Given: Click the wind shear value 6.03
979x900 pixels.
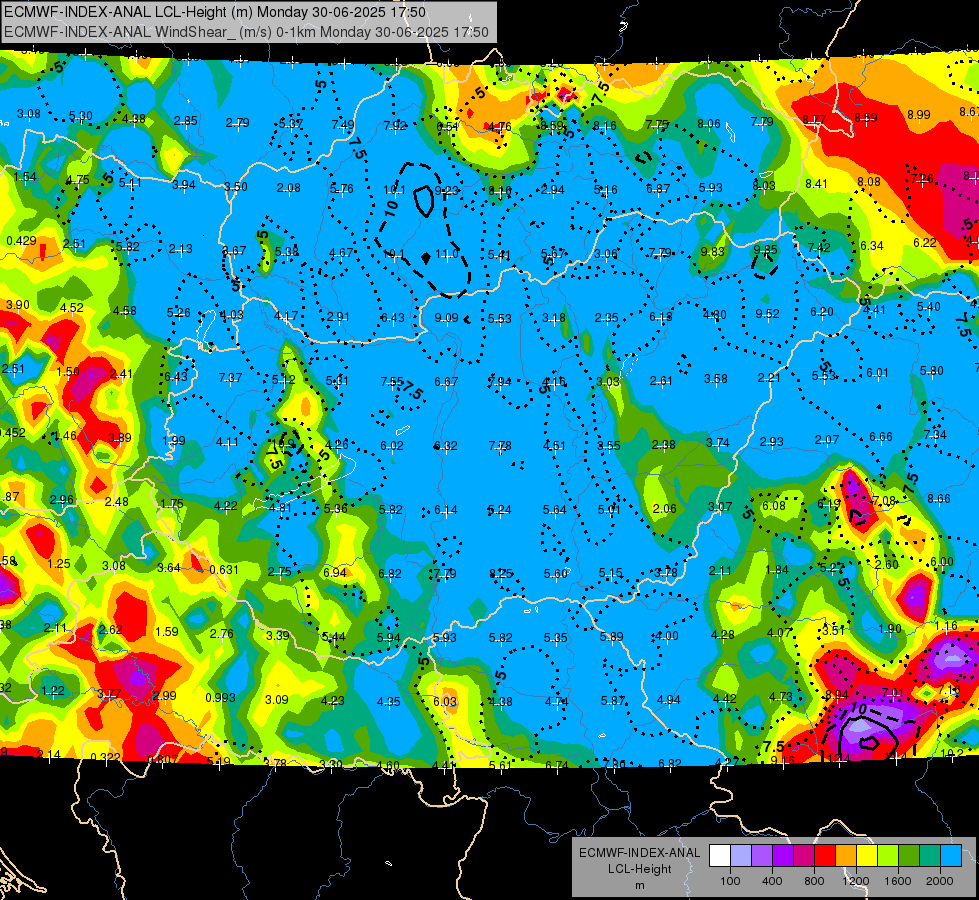Looking at the screenshot, I should point(445,701).
